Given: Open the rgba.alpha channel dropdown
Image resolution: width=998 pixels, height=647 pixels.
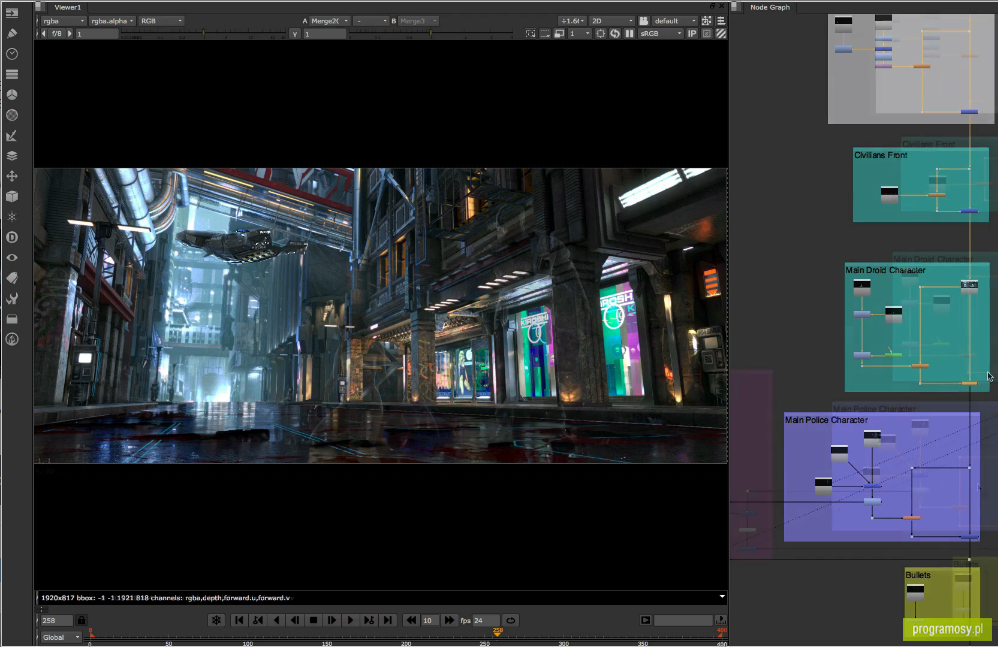Looking at the screenshot, I should point(112,21).
